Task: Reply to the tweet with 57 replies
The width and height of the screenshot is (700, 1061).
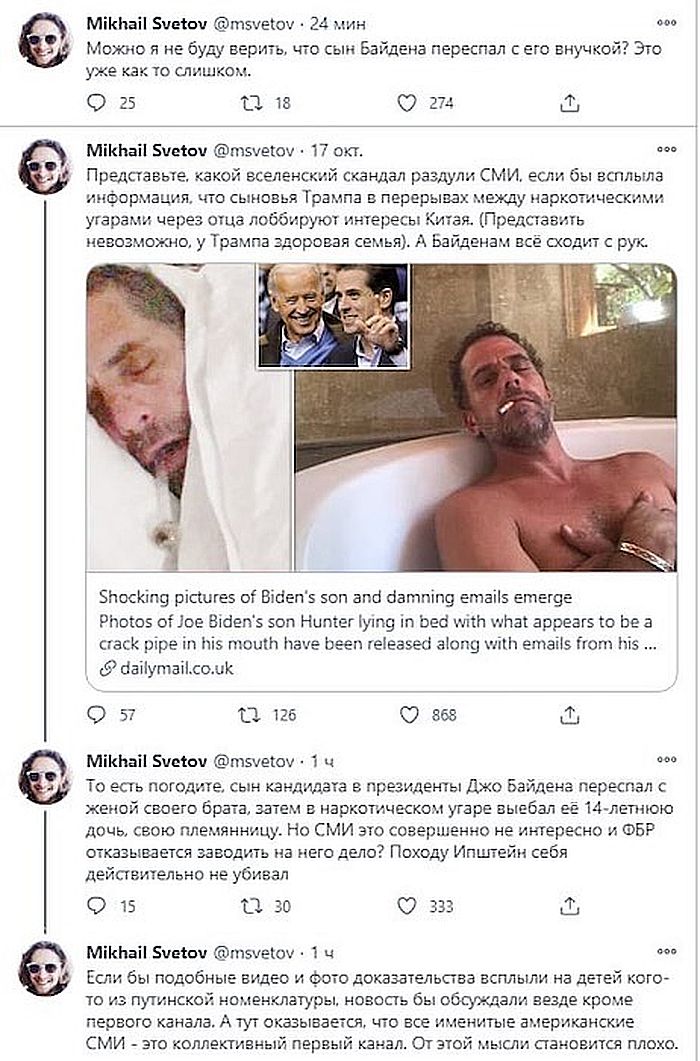Action: tap(97, 714)
